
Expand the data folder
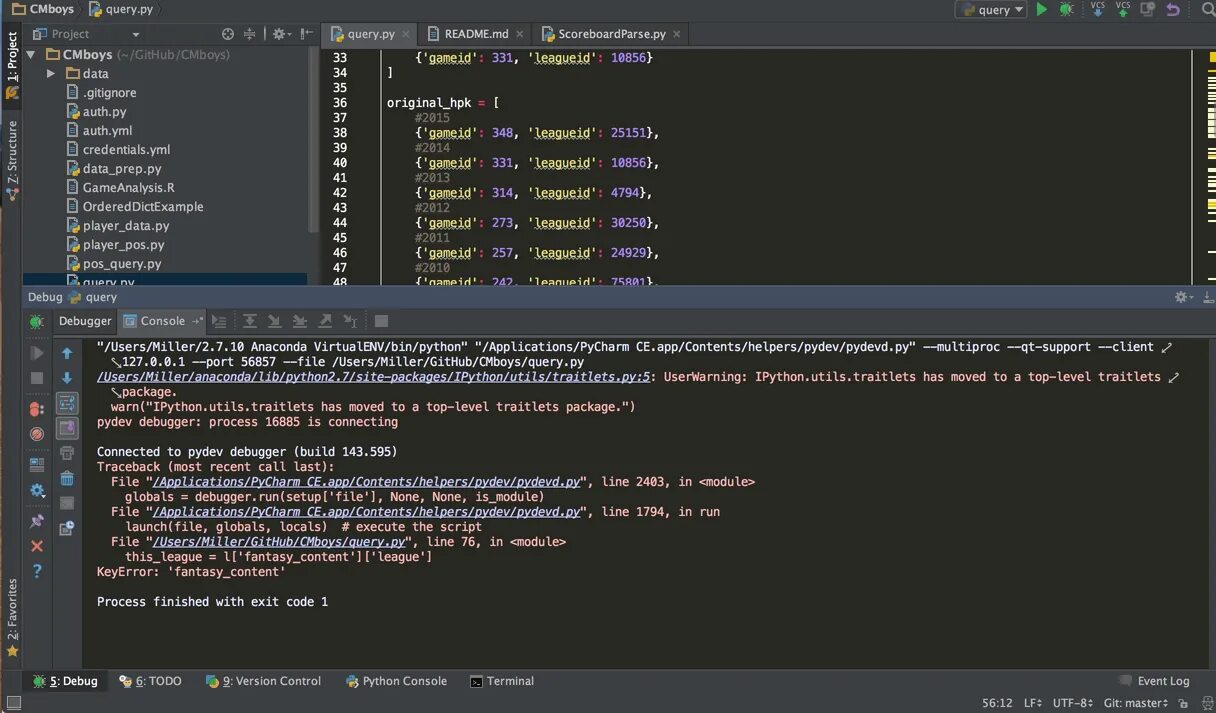(x=51, y=74)
